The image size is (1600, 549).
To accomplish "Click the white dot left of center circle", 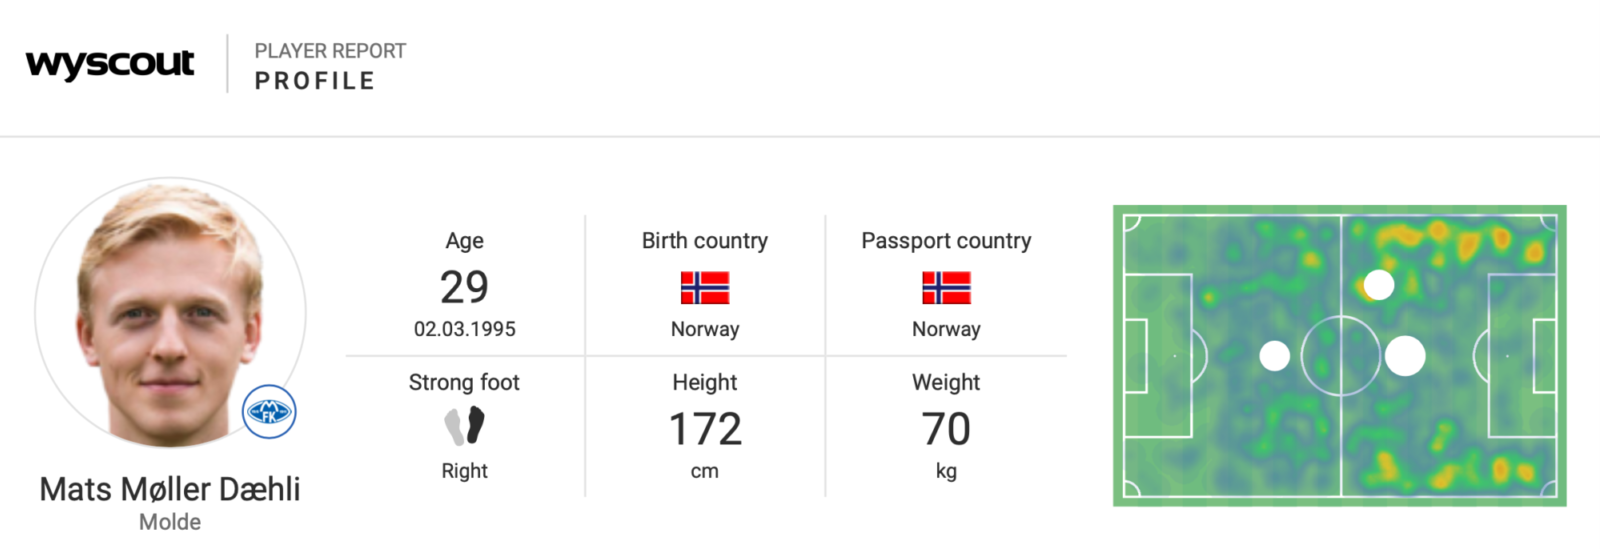I will point(1274,356).
